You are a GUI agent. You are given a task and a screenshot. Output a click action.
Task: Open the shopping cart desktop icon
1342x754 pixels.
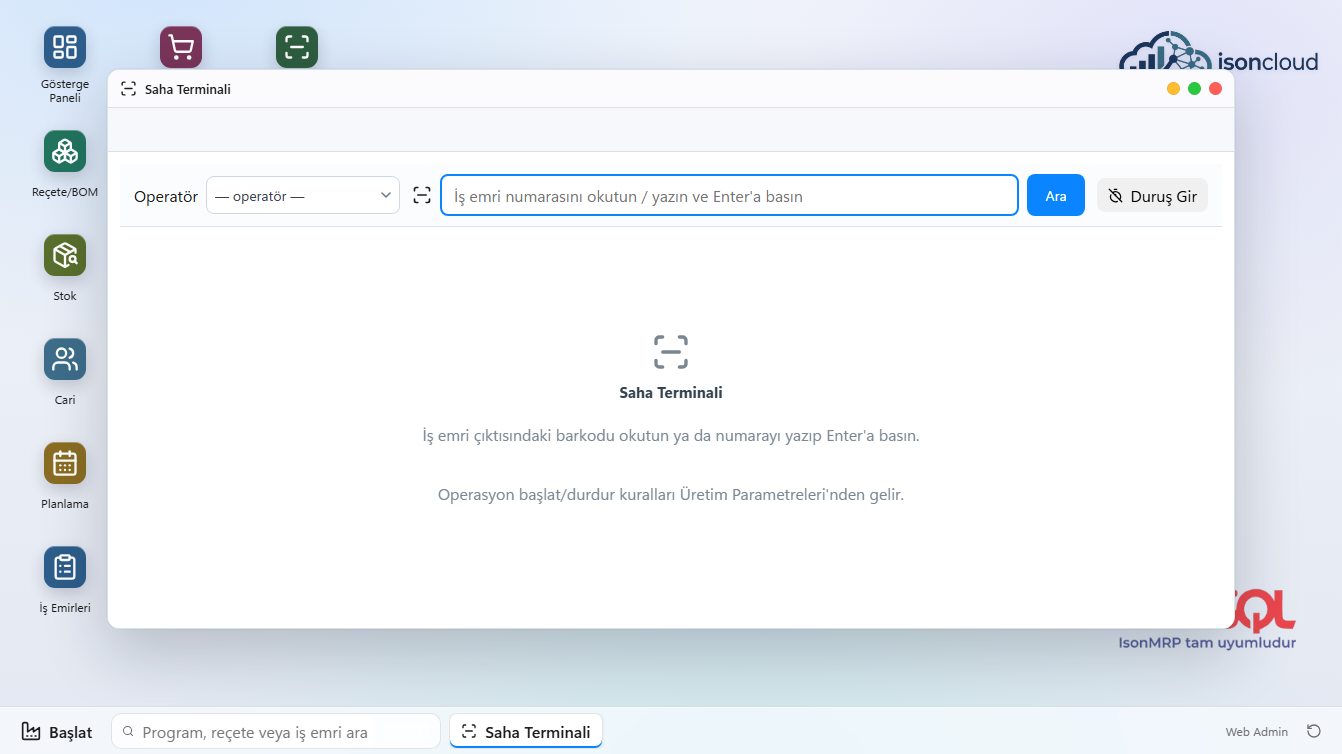(x=181, y=47)
